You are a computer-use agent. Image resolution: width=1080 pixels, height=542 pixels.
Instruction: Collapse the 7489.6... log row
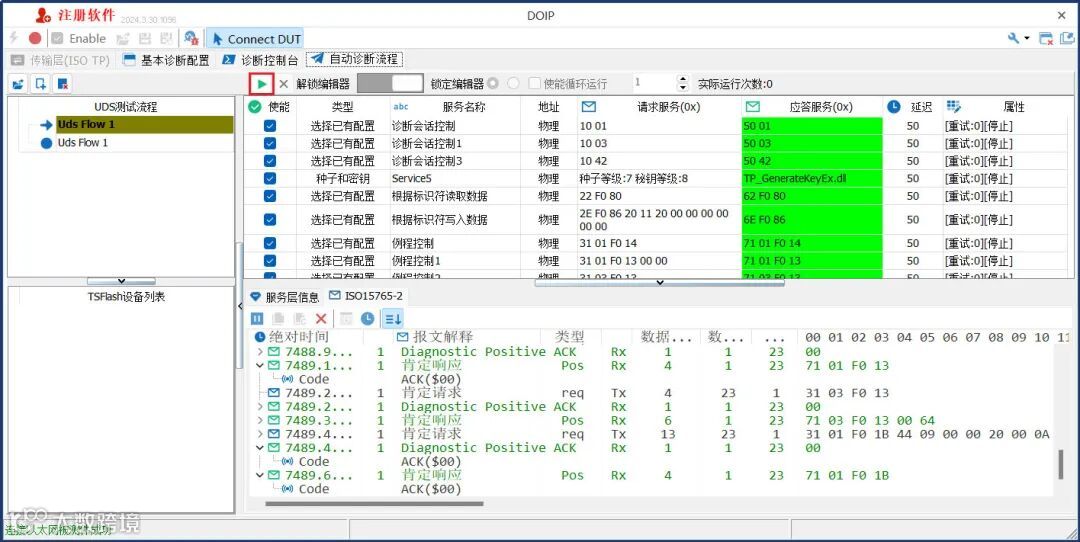pos(260,476)
